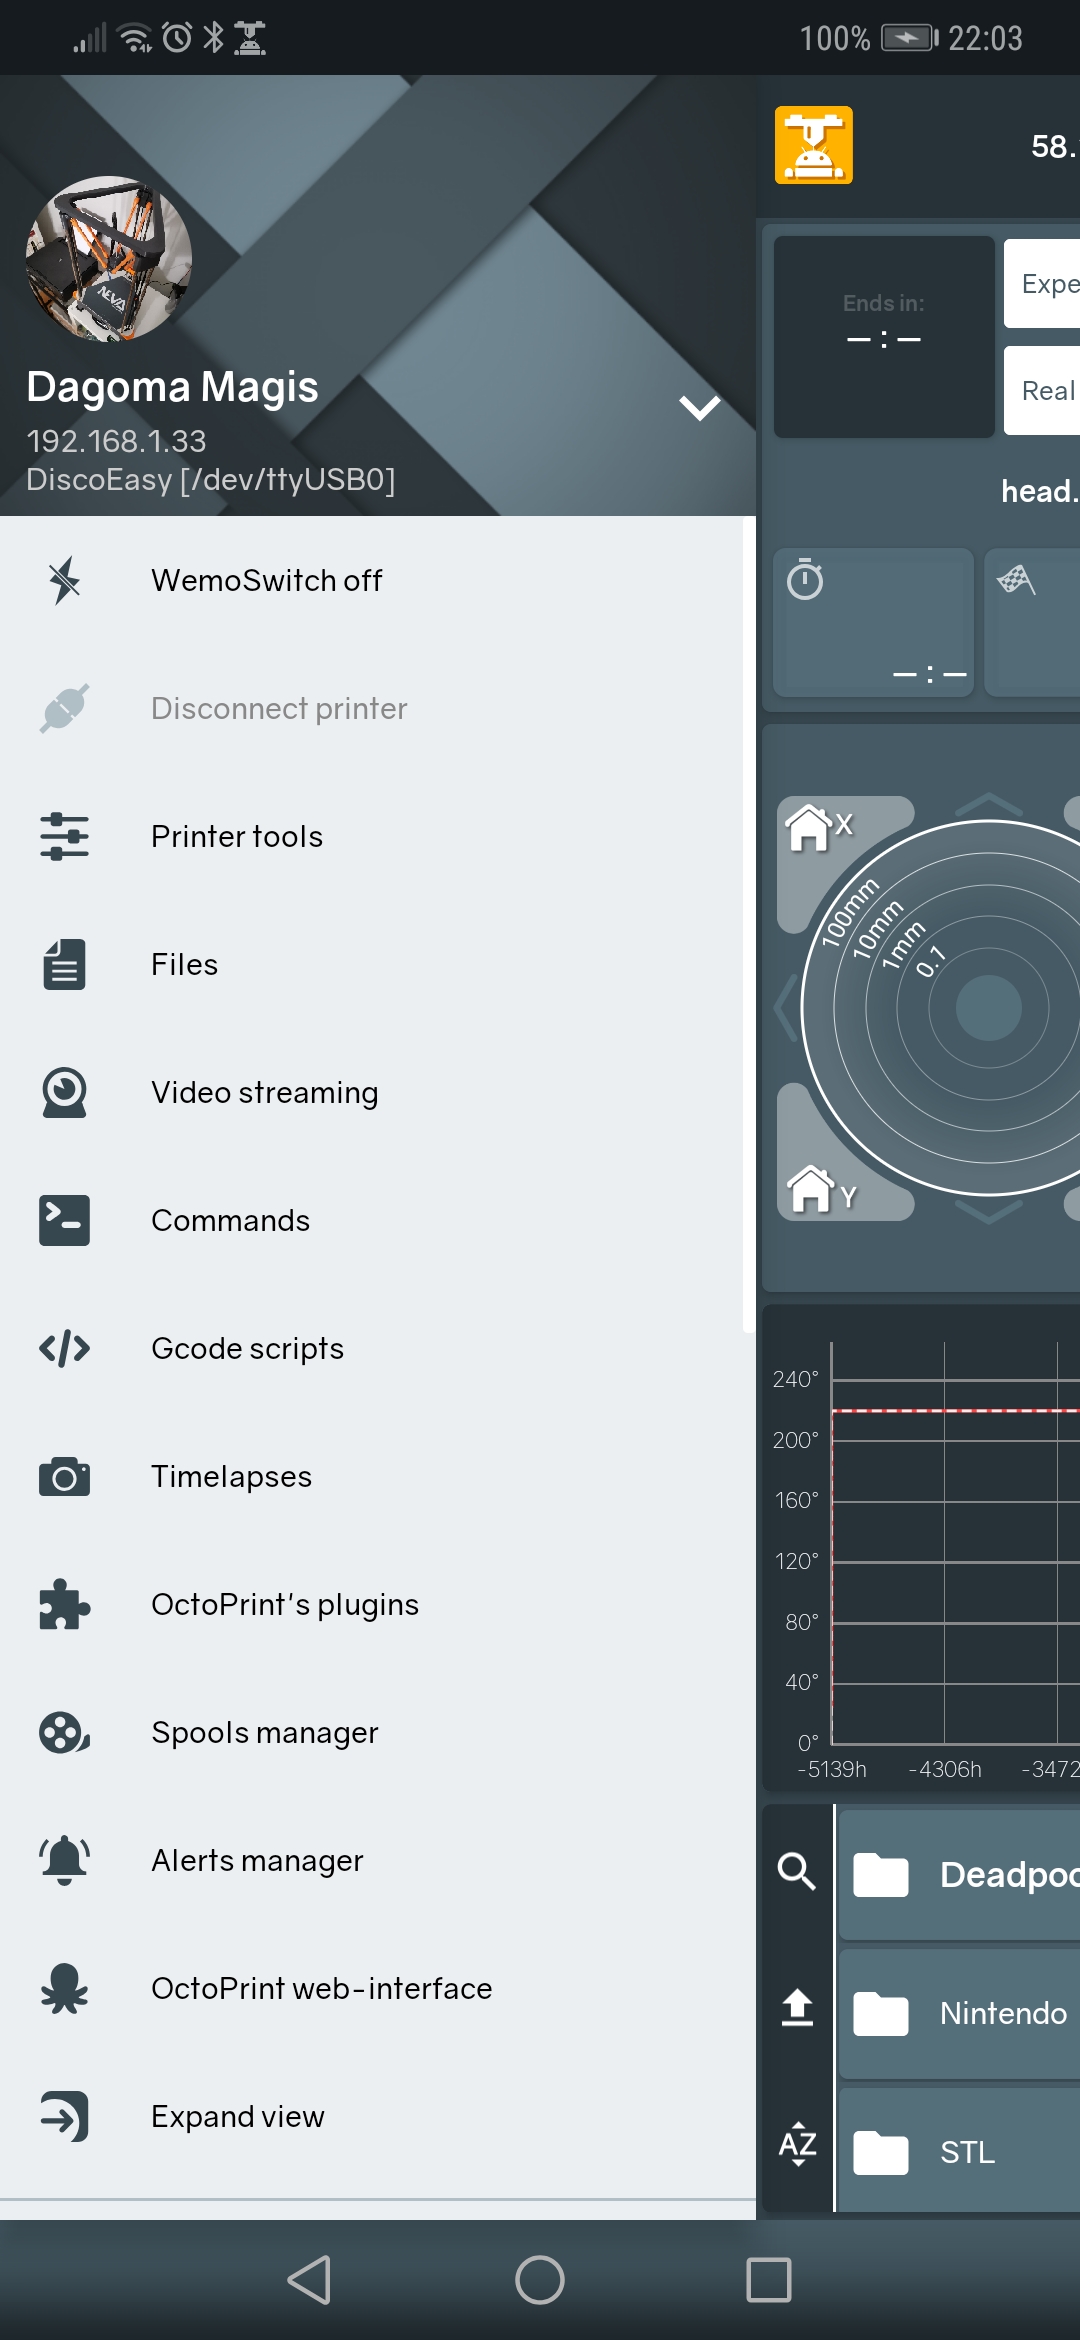Tap the Alerts manager bell icon
The image size is (1080, 2340).
64,1861
